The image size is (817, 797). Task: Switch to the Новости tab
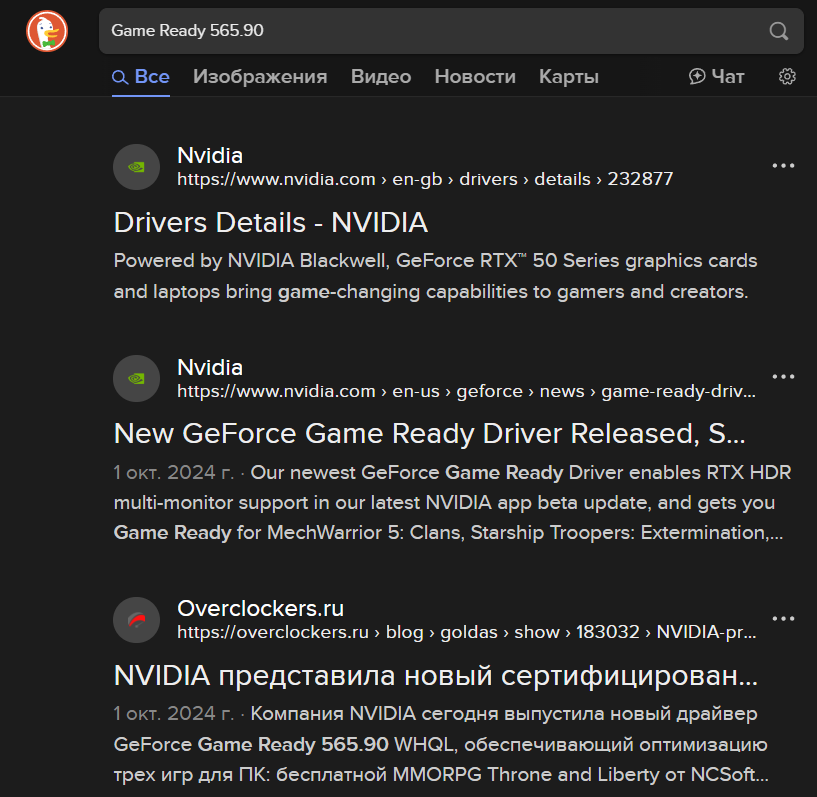click(x=475, y=77)
